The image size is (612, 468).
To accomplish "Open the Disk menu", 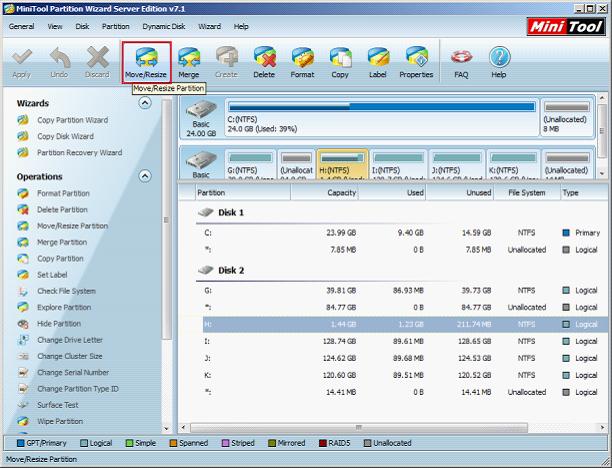I will (82, 27).
